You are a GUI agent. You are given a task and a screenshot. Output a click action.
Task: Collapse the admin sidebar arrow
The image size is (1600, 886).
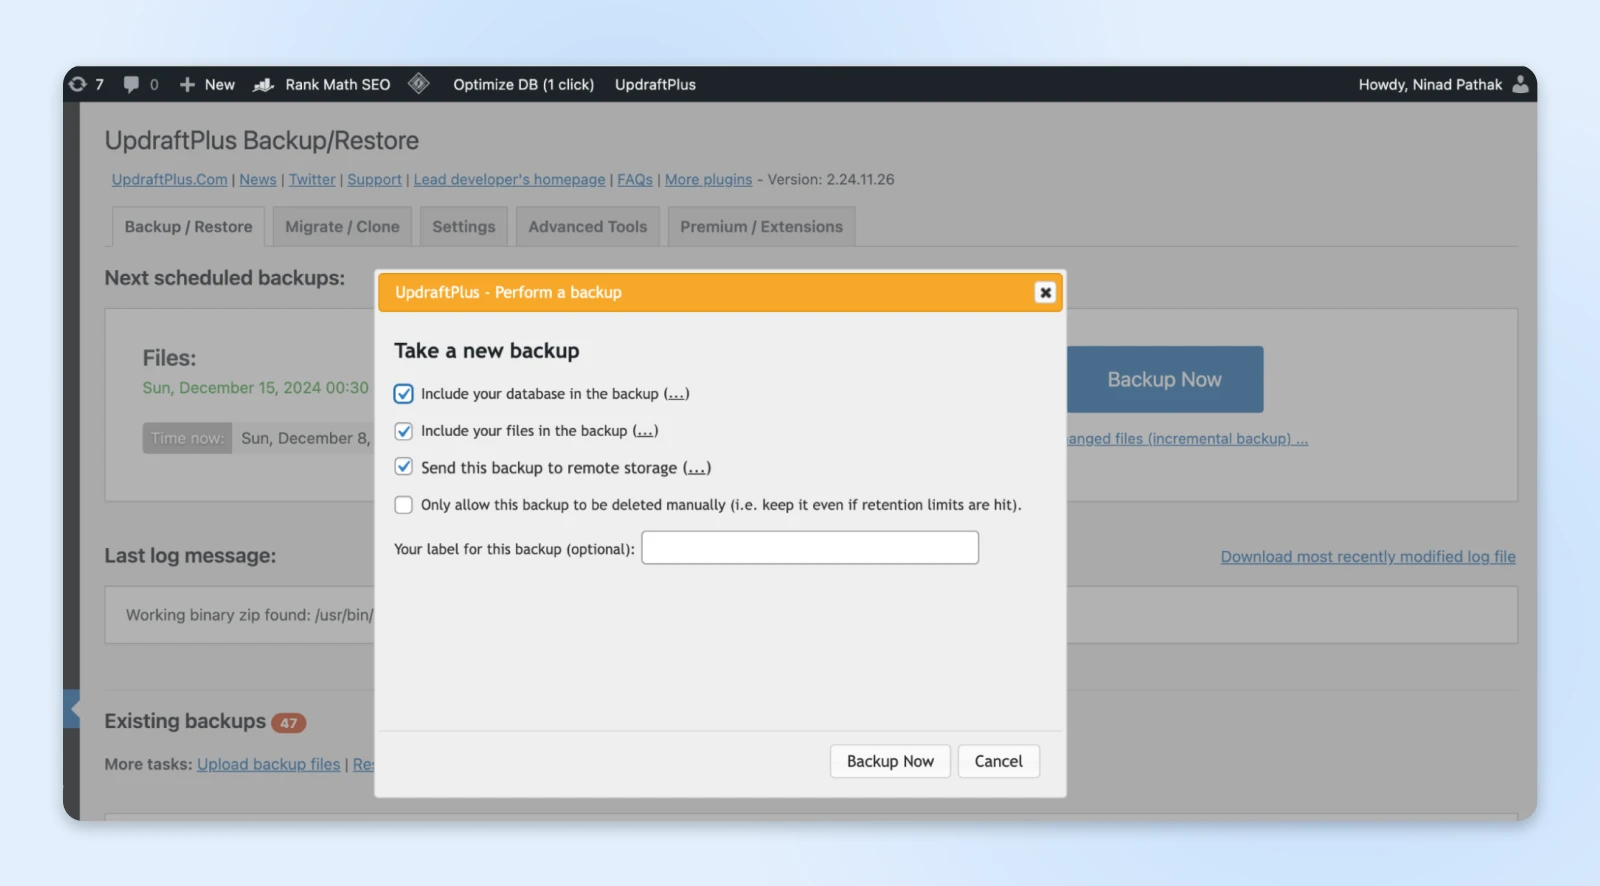(72, 708)
